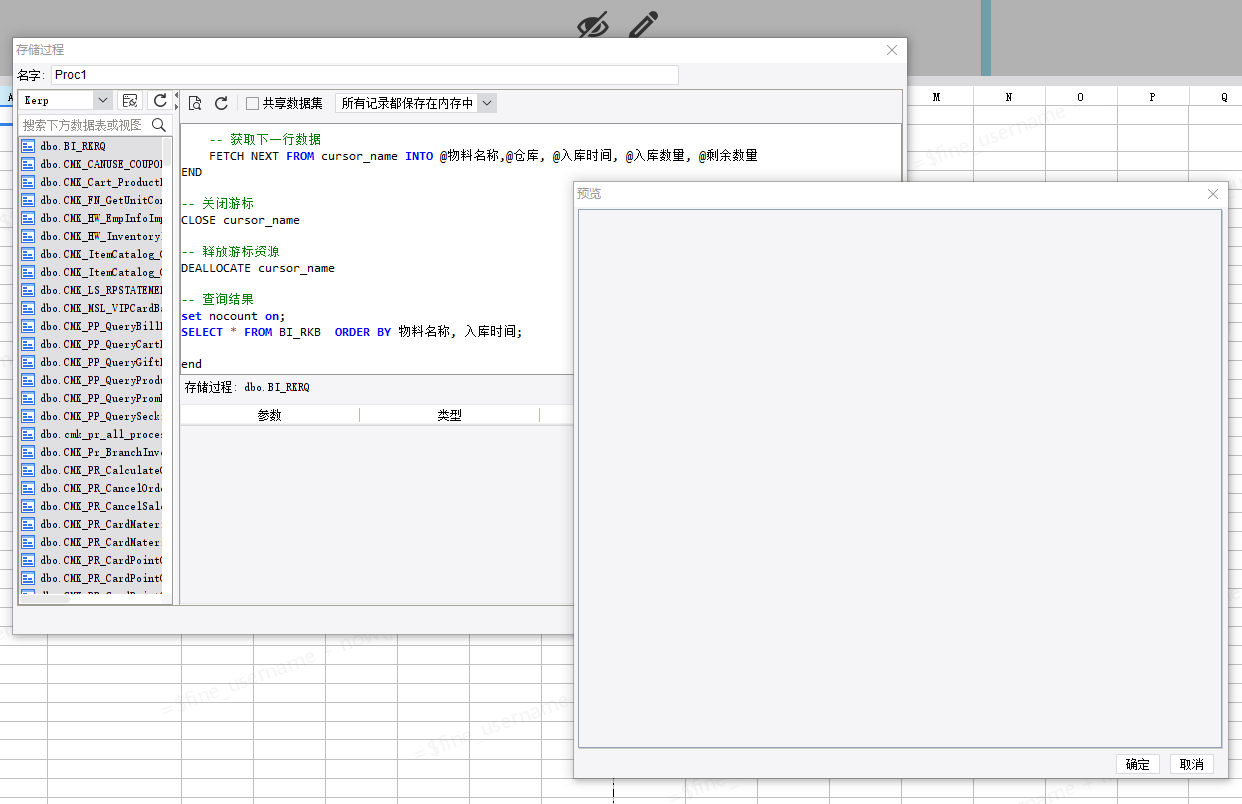Select dbo.CMK_PP_QueryProm in the list
Screen dimensions: 1242x804
pyautogui.click(x=91, y=398)
